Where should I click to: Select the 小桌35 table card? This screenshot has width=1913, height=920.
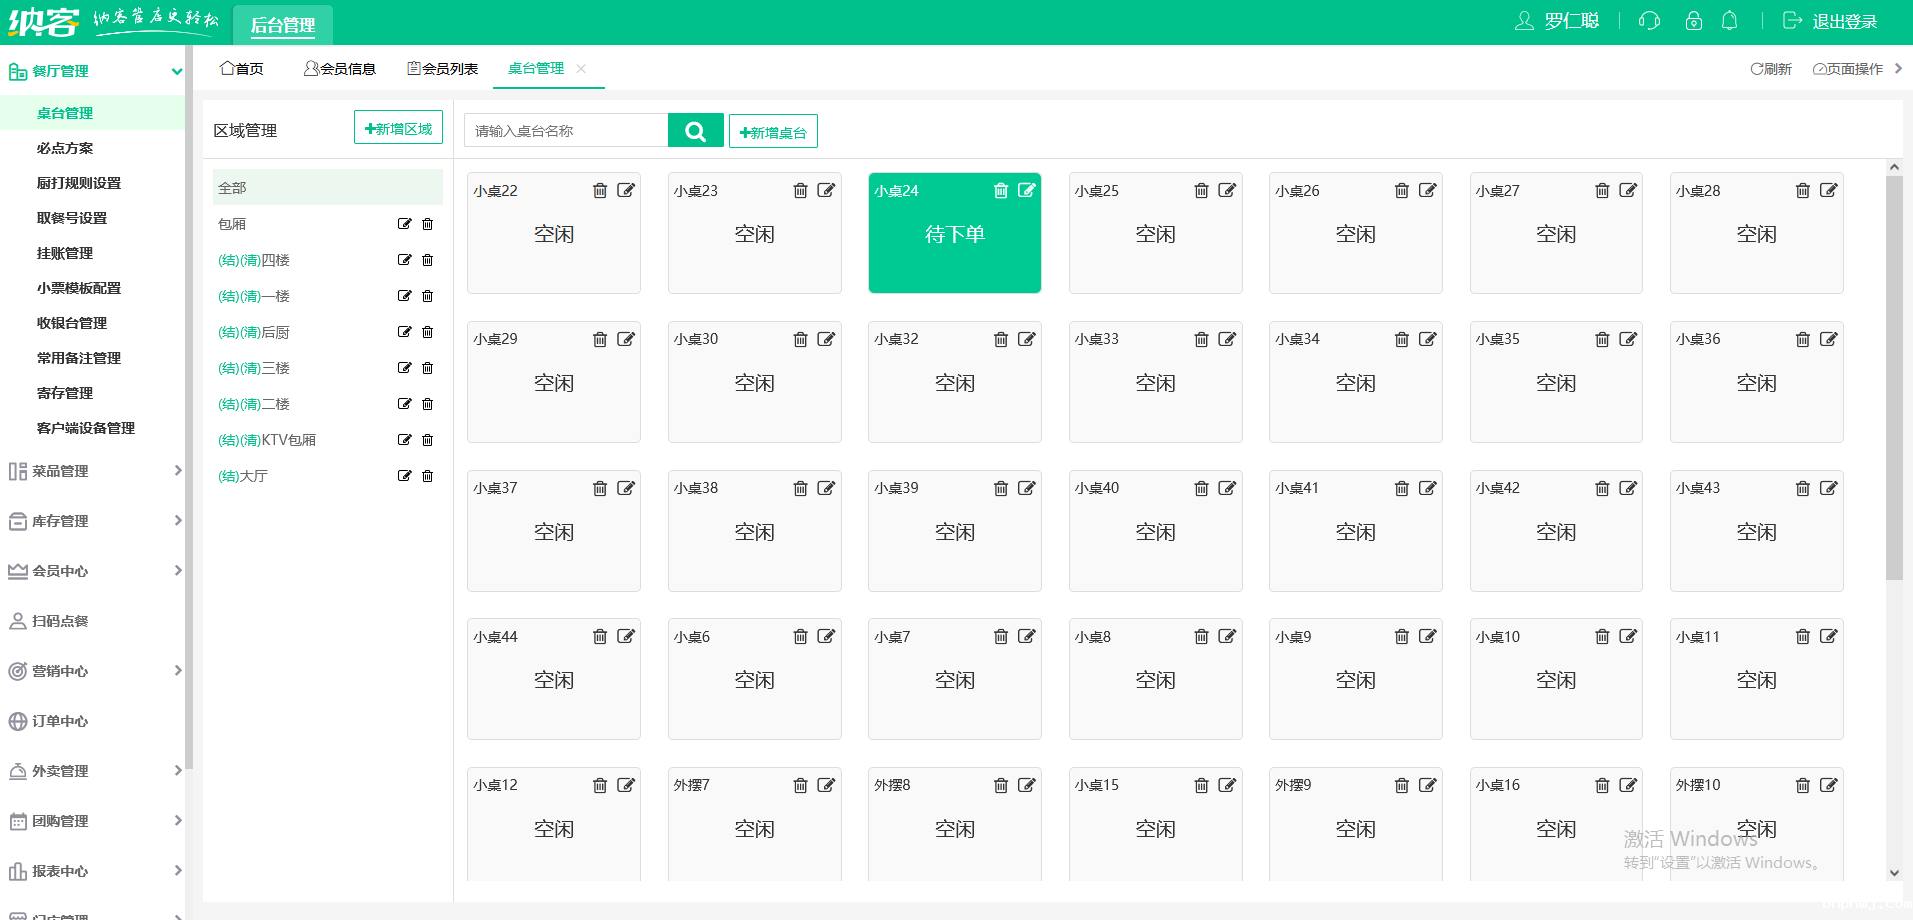[1556, 382]
